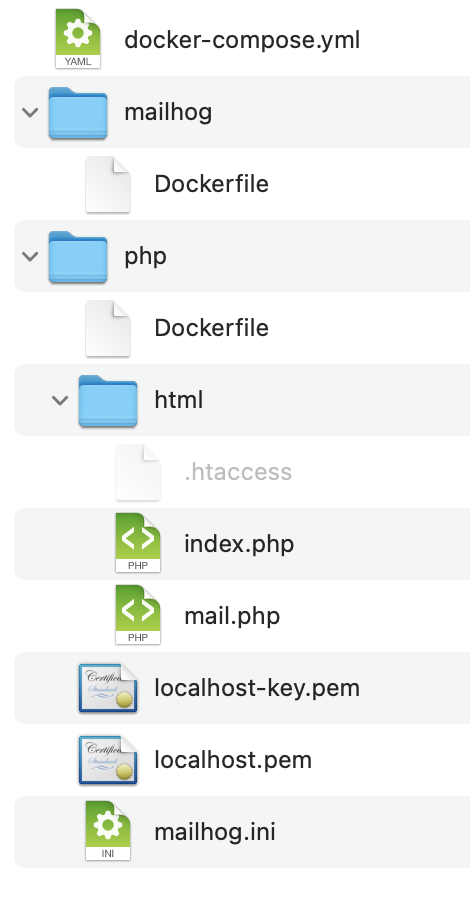
Task: Select the localhost-key.pem certificate icon
Action: 108,688
